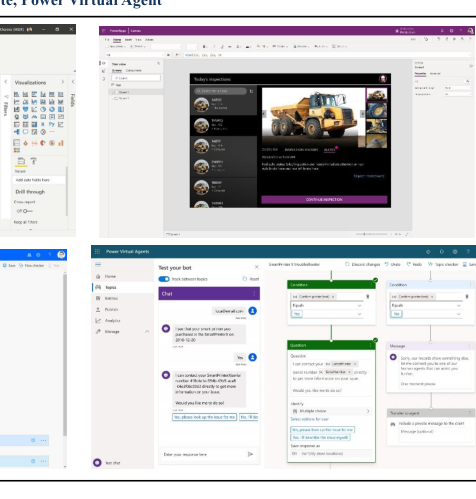Click Flow checker in Power Automate toolbar
Screen dimensions: 476x499
point(32,265)
